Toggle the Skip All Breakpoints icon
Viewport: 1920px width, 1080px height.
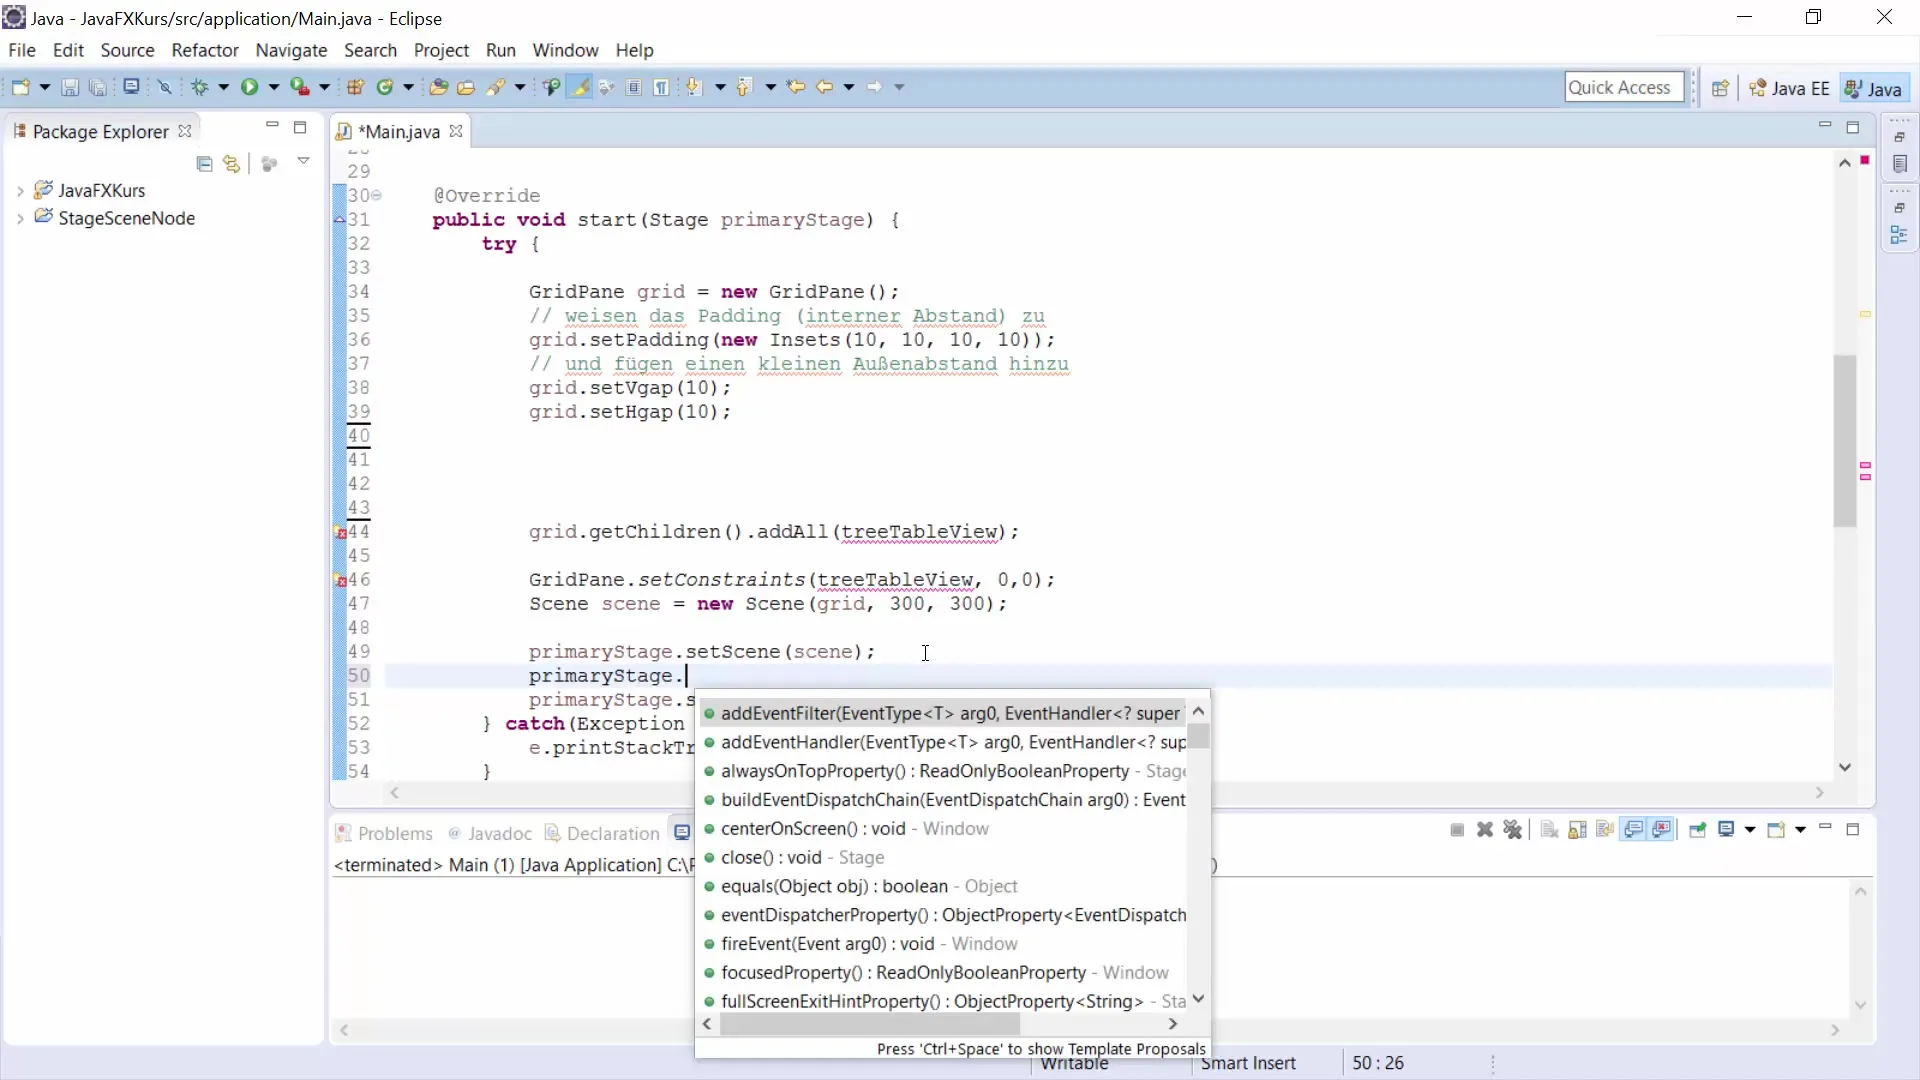164,87
